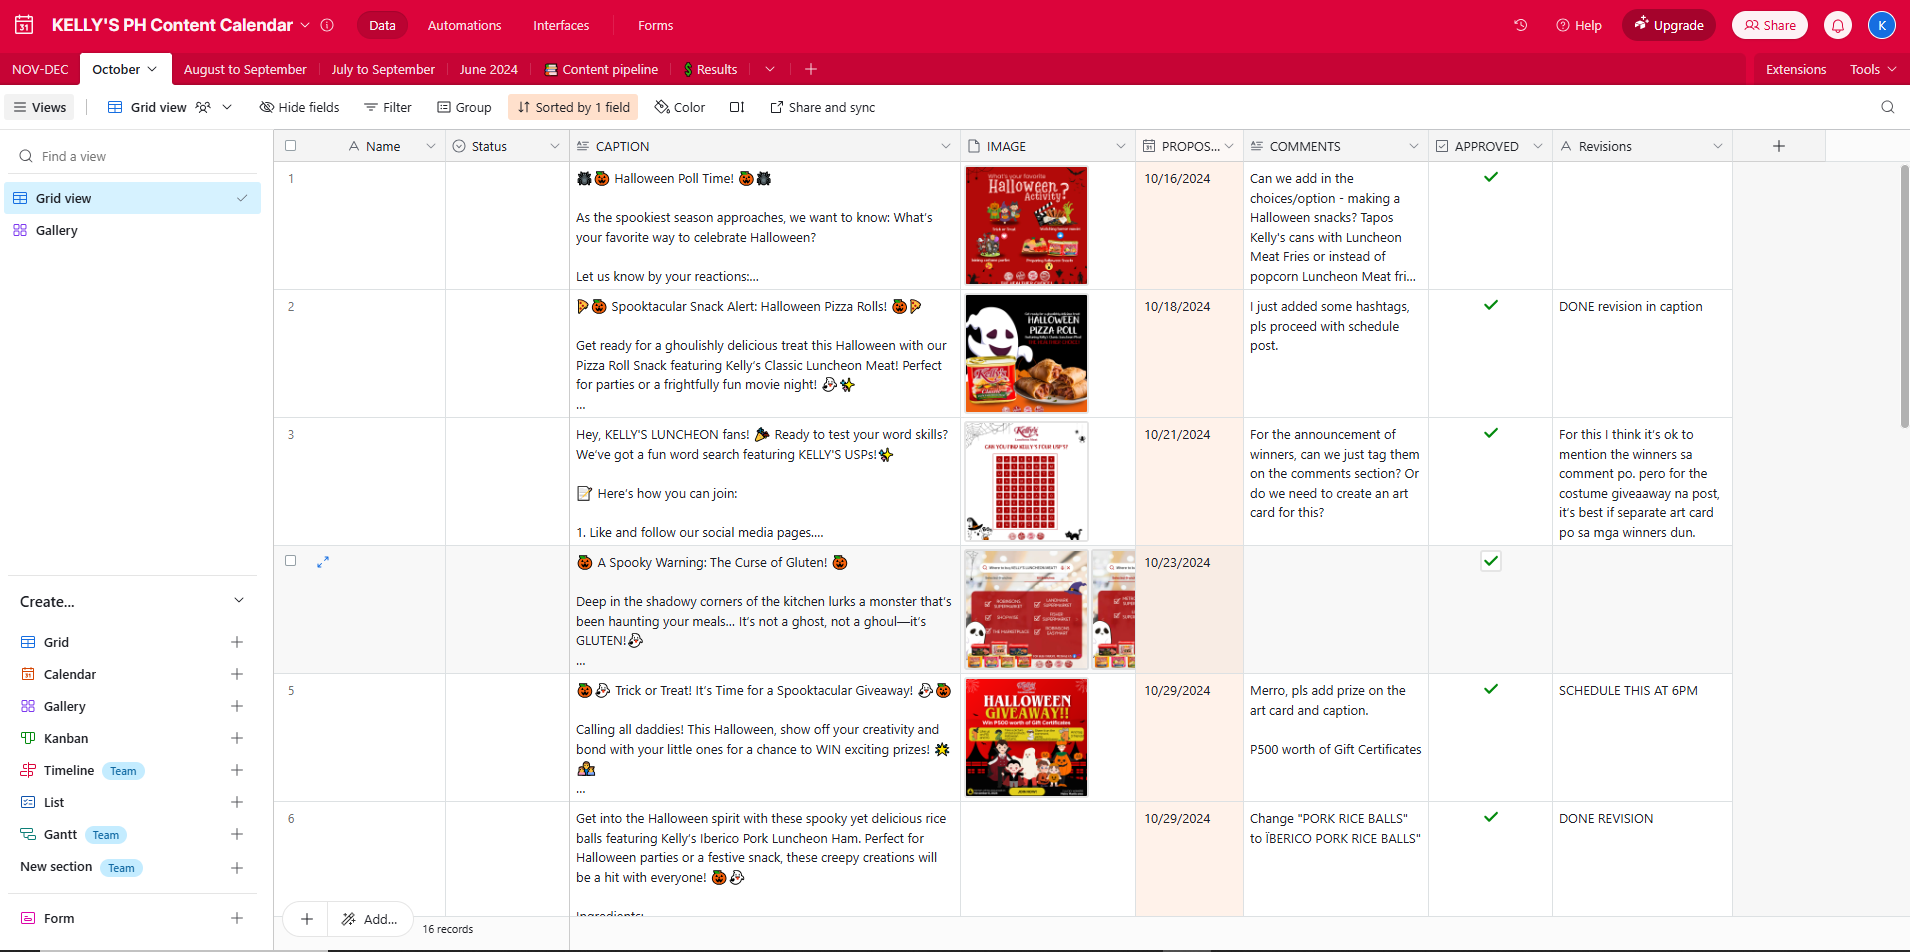Create a new Kanban view
The height and width of the screenshot is (952, 1910).
click(x=237, y=738)
